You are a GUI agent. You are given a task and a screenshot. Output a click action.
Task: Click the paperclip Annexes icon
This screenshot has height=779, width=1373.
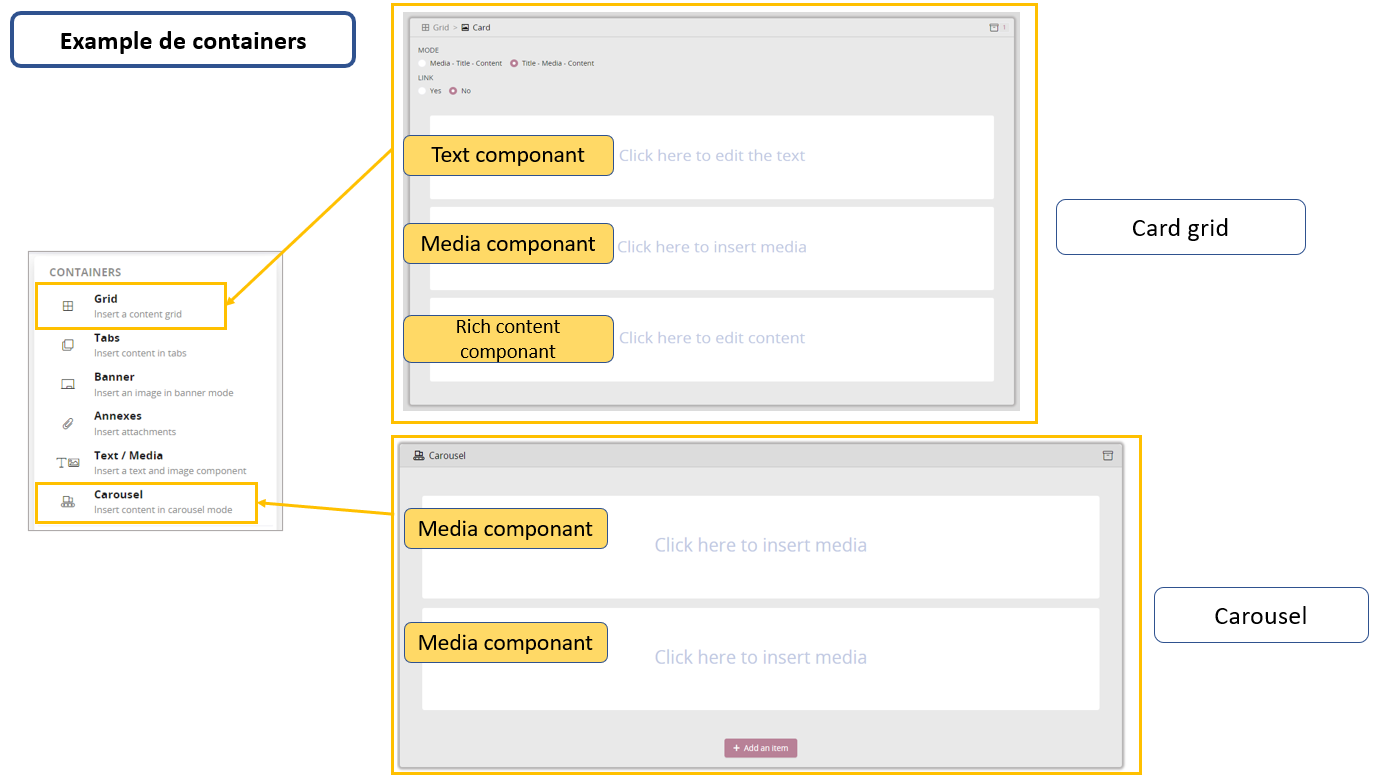click(67, 421)
